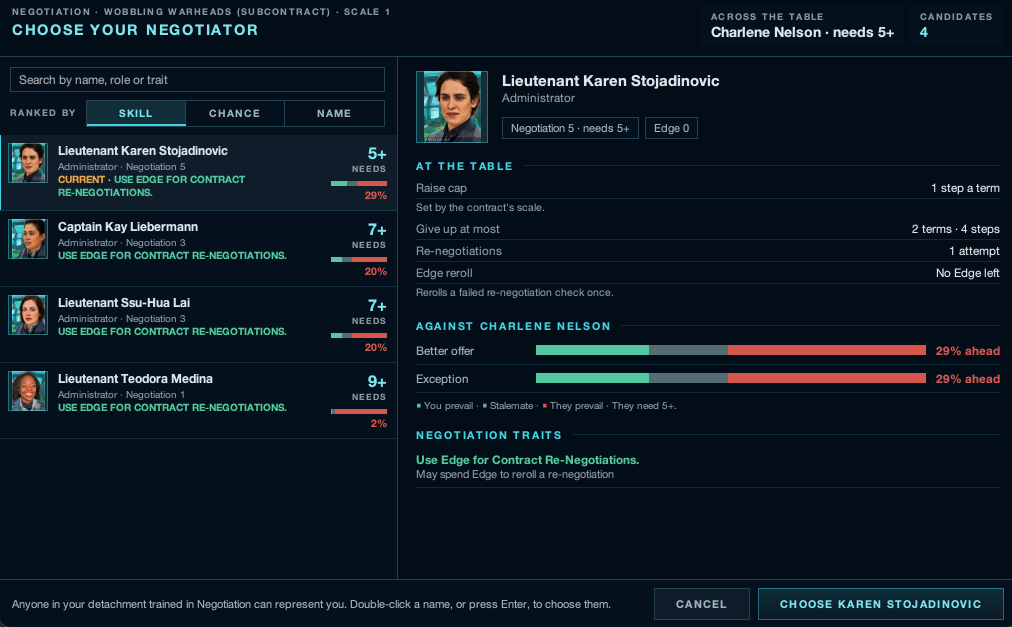The height and width of the screenshot is (627, 1012).
Task: Click the candidates count '4'
Action: coord(924,32)
